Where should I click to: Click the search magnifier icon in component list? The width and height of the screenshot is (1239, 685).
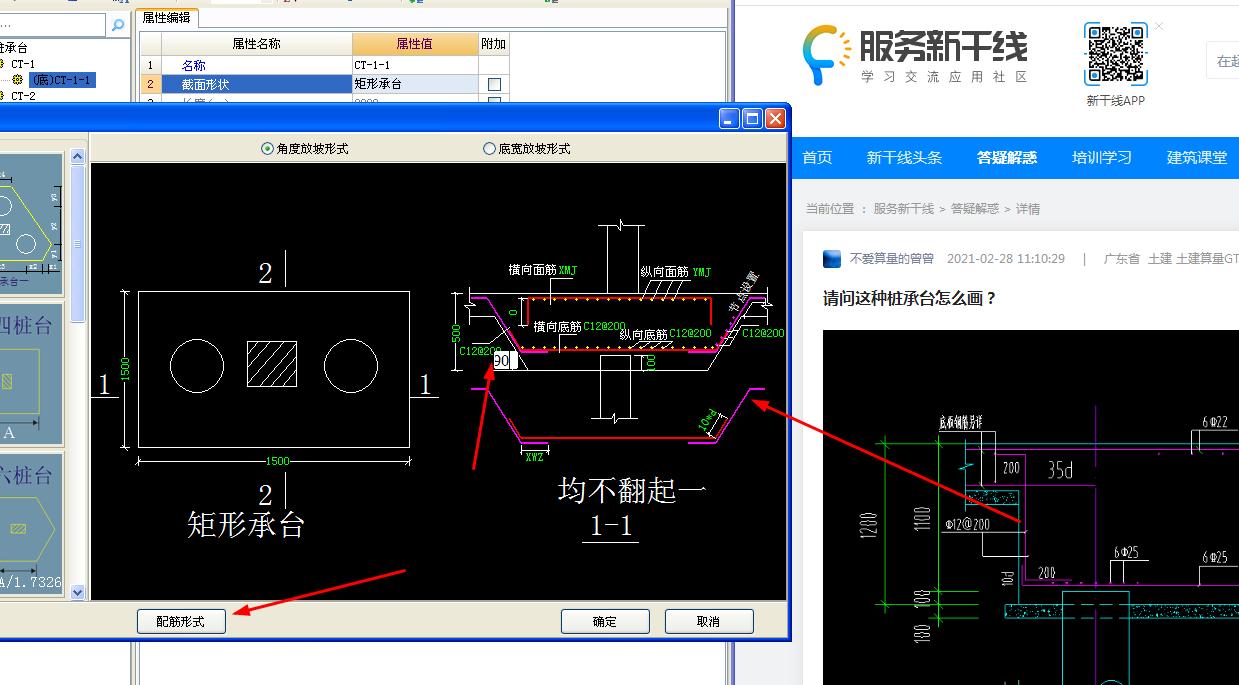[x=117, y=25]
